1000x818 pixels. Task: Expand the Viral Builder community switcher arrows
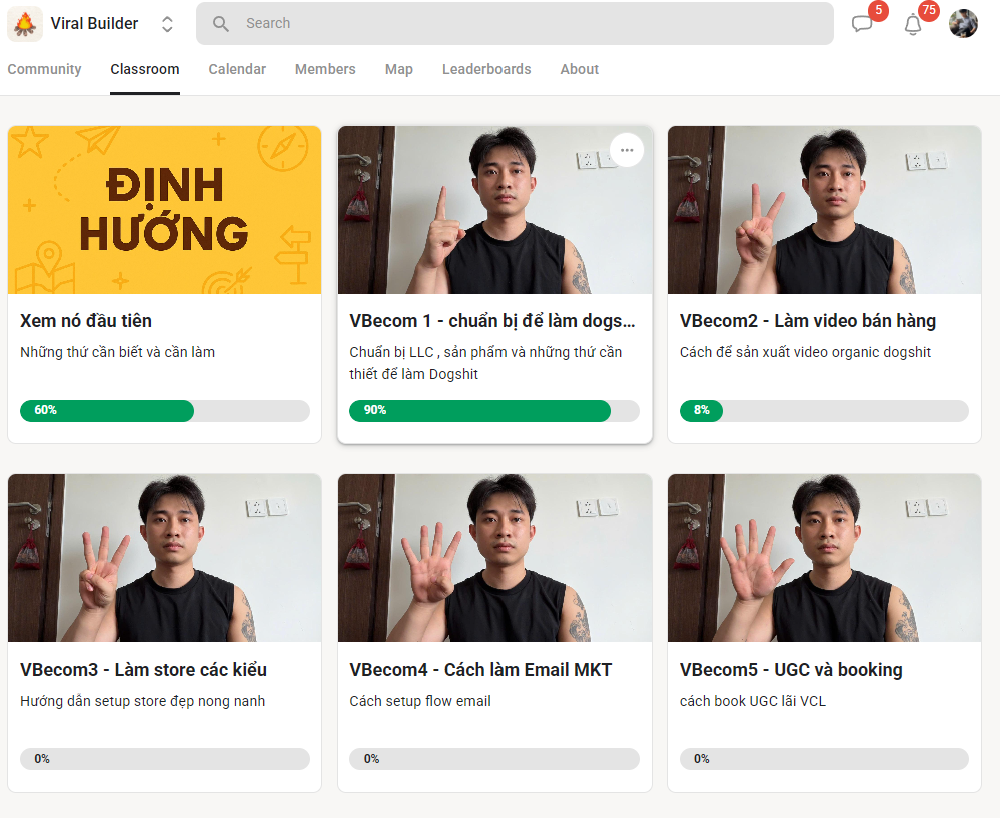167,24
